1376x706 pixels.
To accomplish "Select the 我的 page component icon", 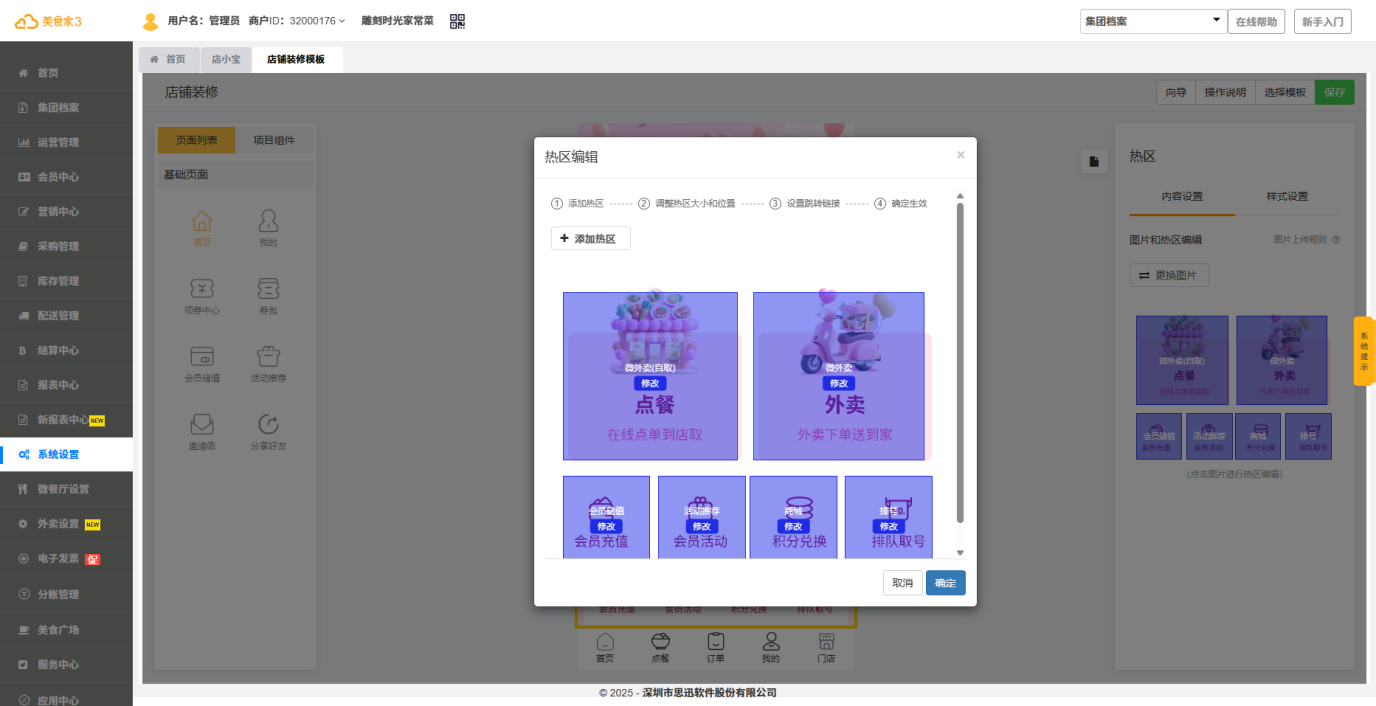I will click(267, 223).
